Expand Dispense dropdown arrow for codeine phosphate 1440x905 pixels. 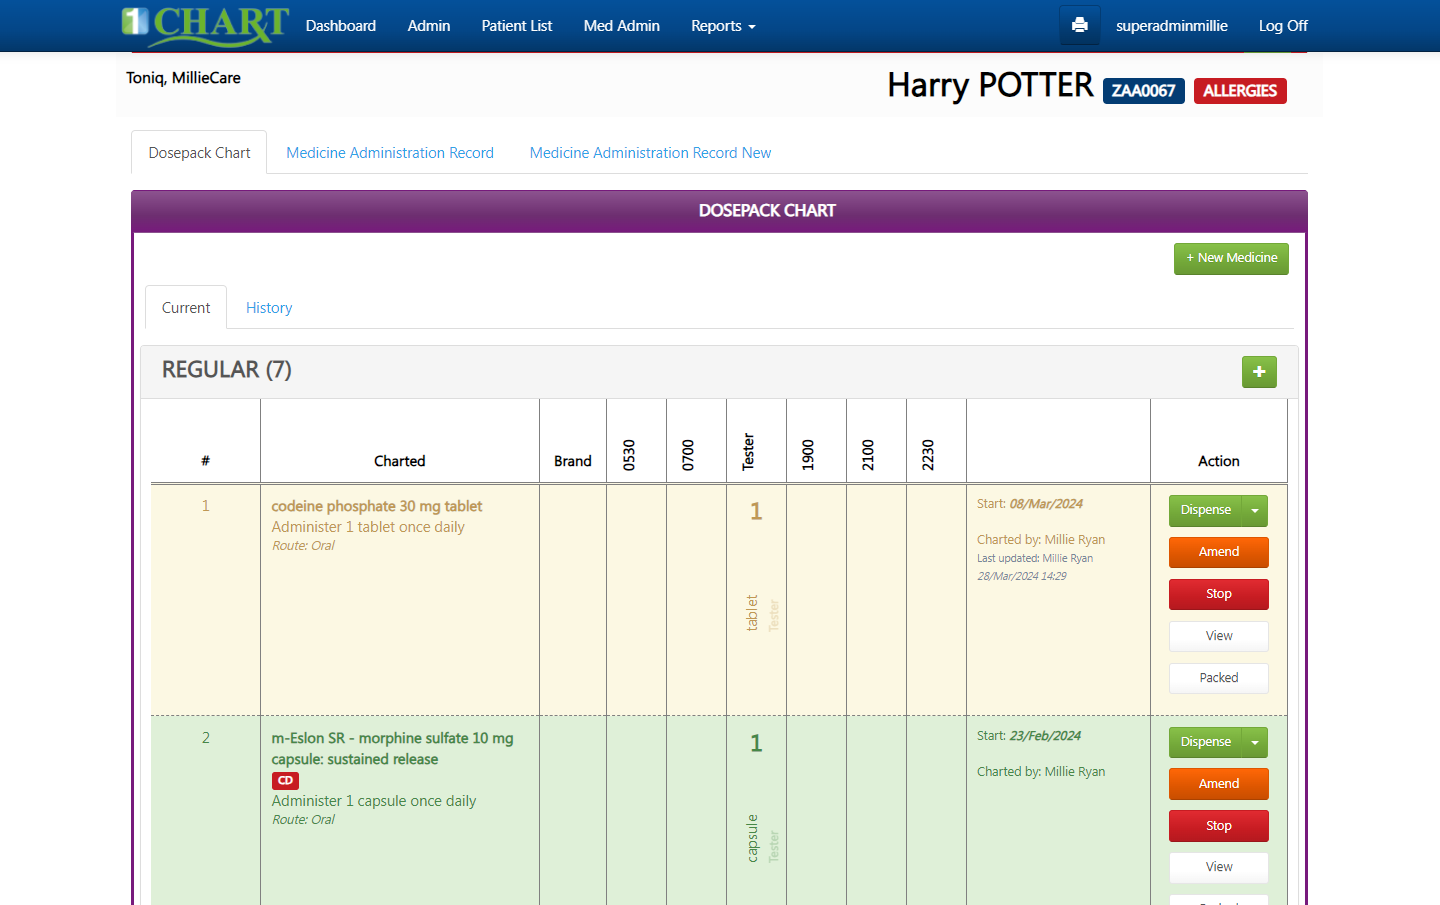tap(1255, 511)
